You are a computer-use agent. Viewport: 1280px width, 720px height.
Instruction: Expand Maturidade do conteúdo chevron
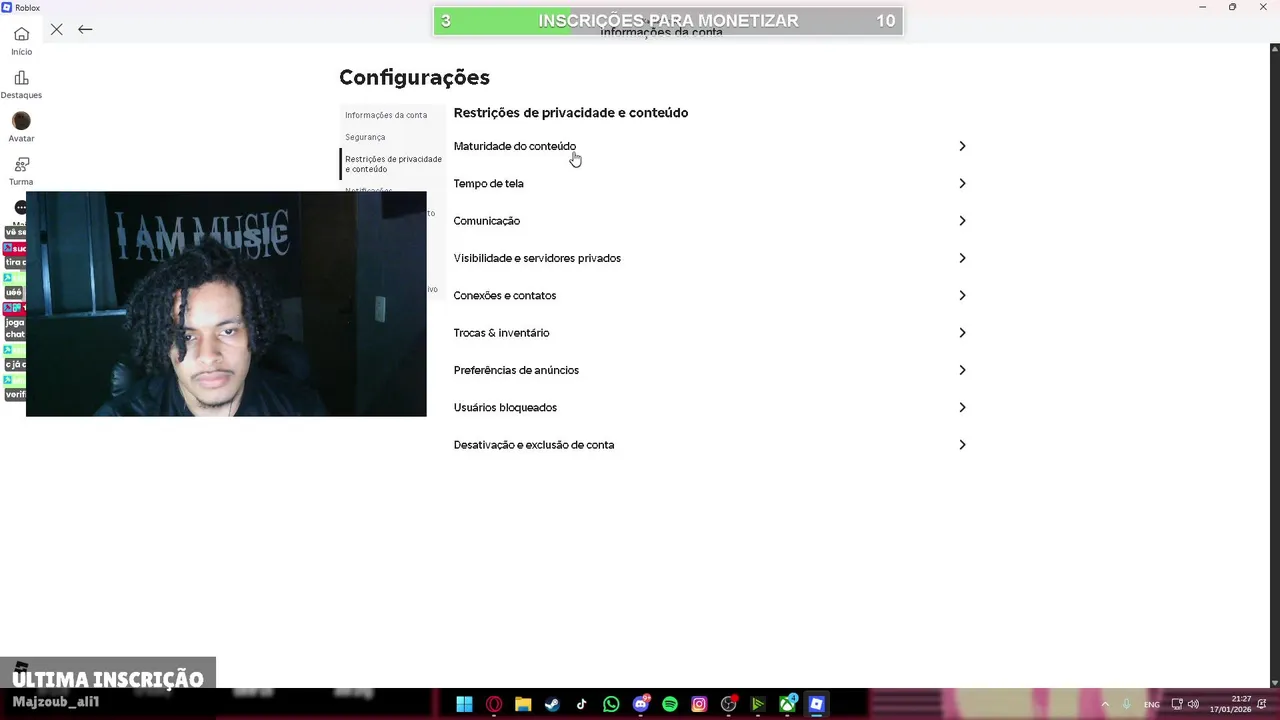click(962, 146)
